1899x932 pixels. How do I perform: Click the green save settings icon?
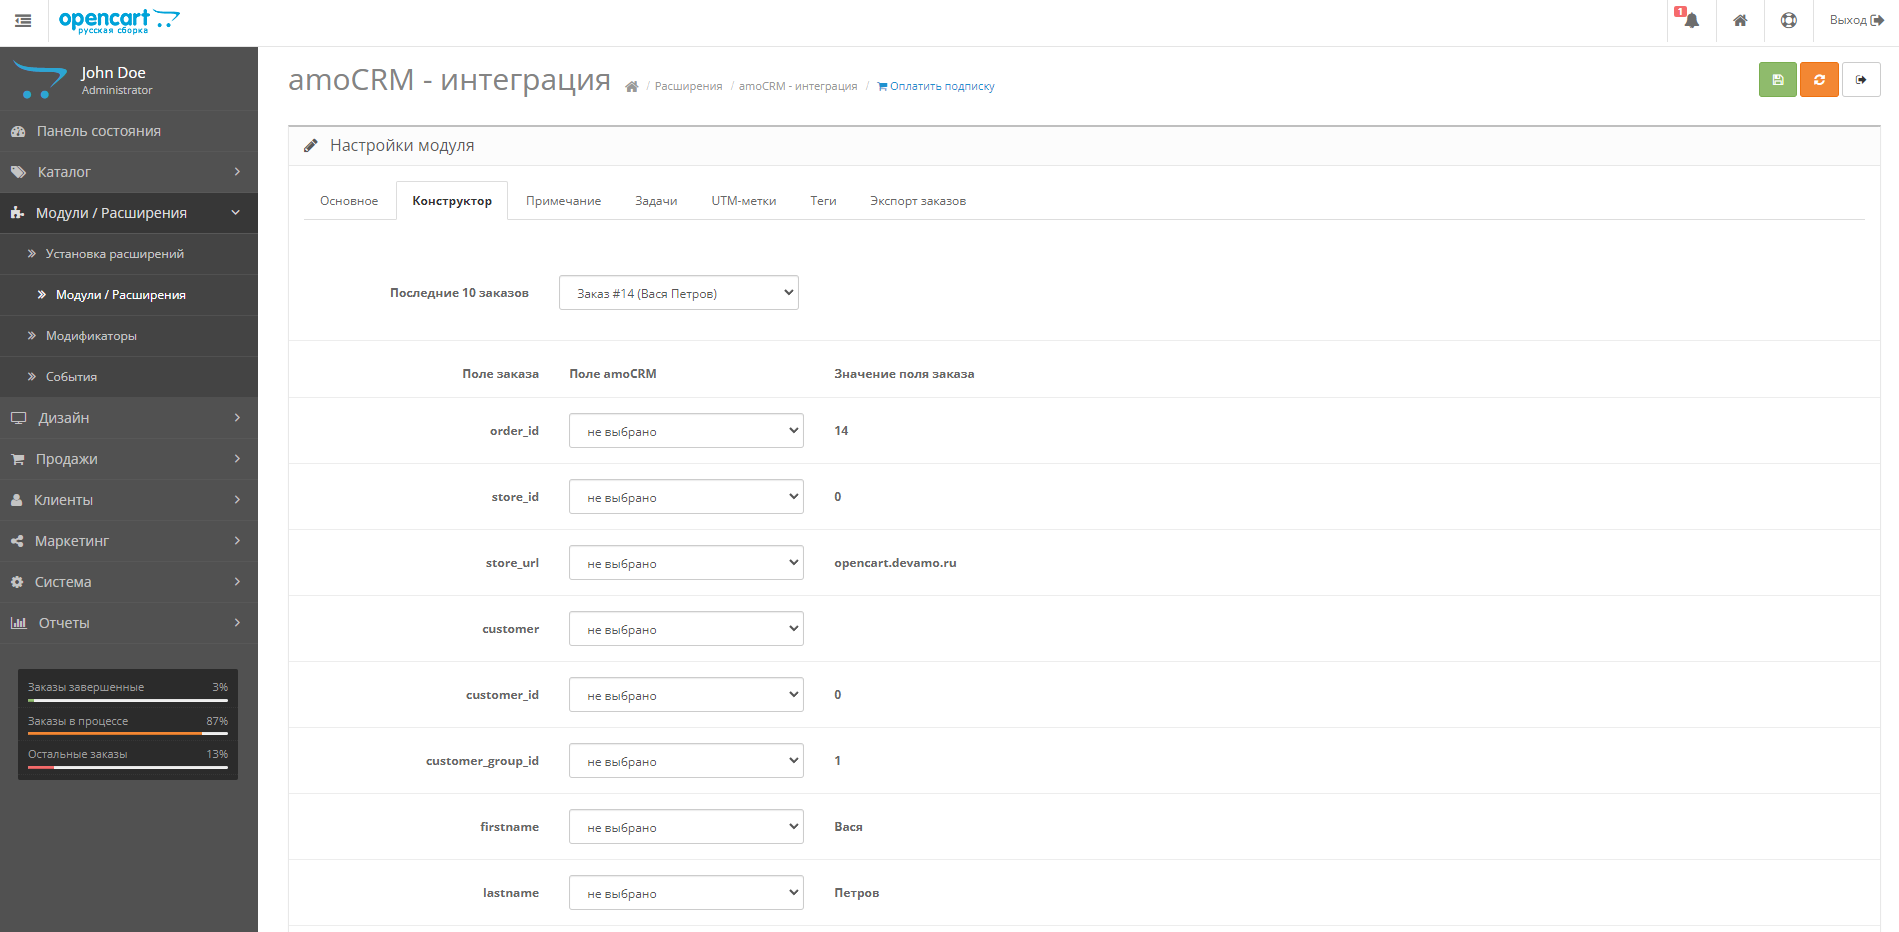click(x=1777, y=79)
